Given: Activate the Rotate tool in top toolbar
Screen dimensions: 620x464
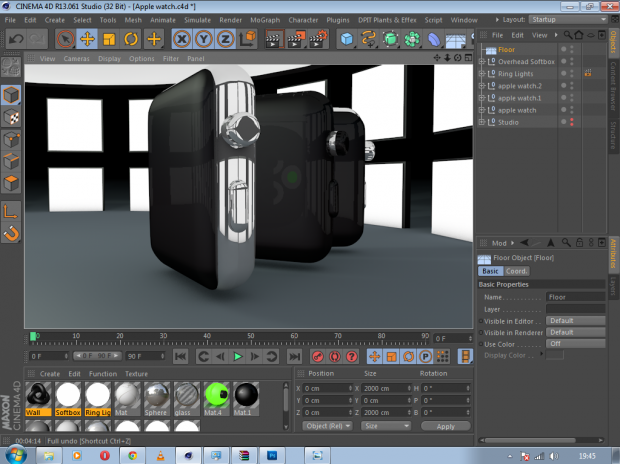Looking at the screenshot, I should [131, 39].
